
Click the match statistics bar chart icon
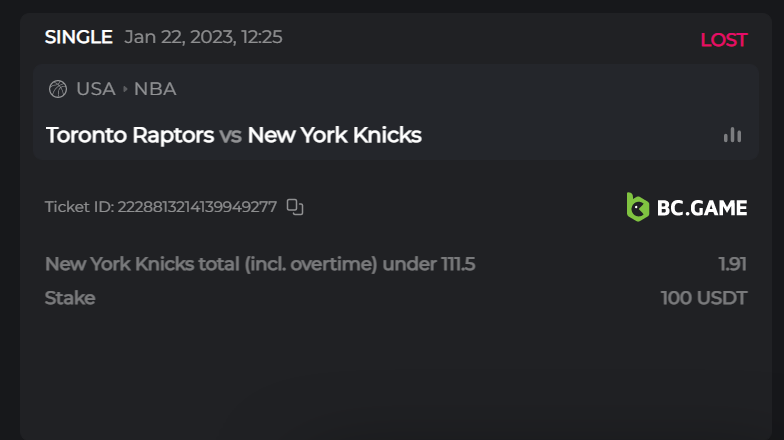(733, 135)
